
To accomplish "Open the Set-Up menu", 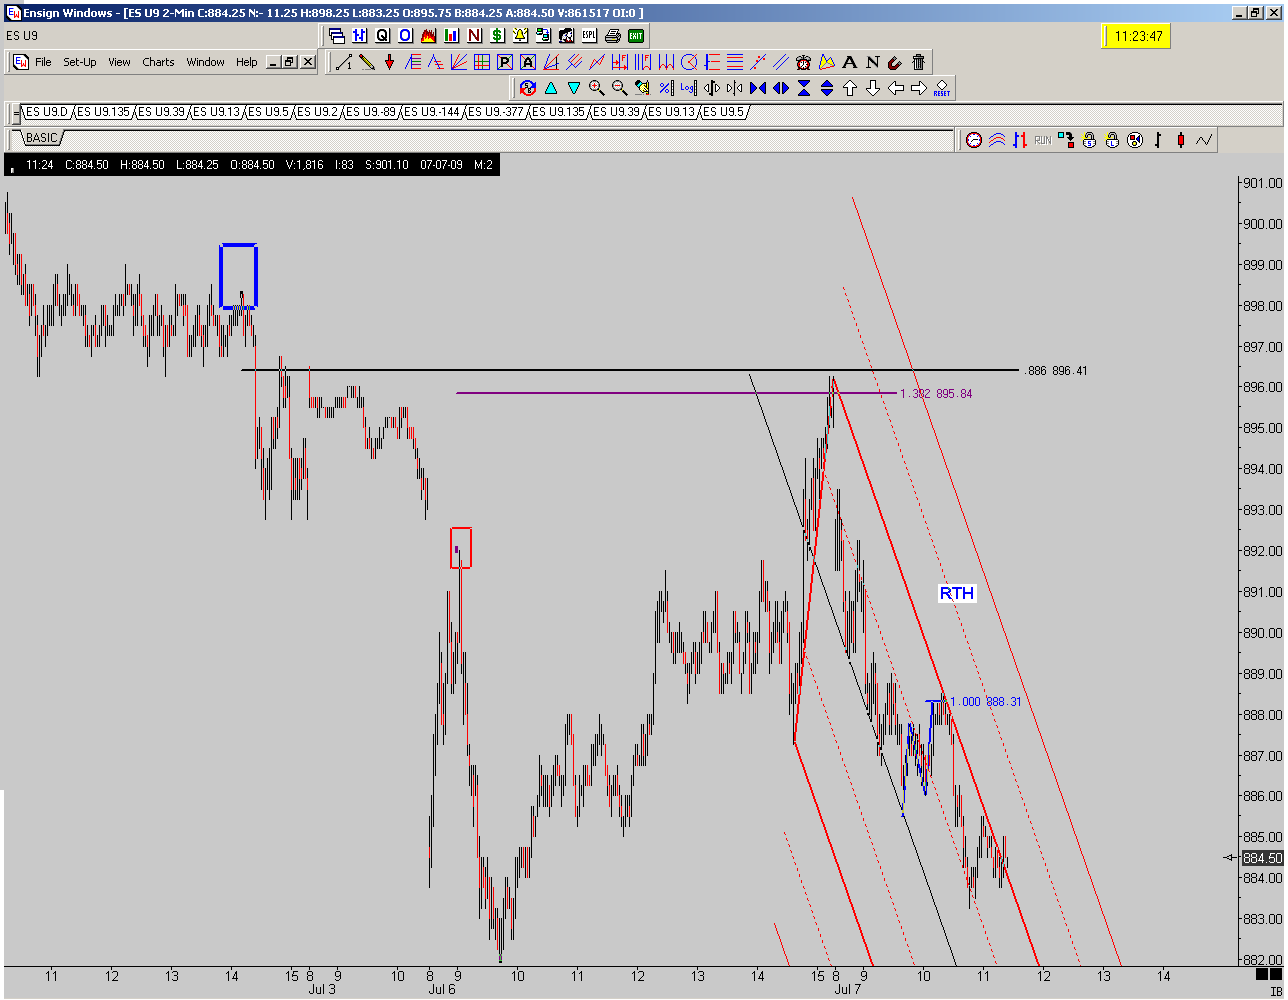I will click(x=80, y=62).
